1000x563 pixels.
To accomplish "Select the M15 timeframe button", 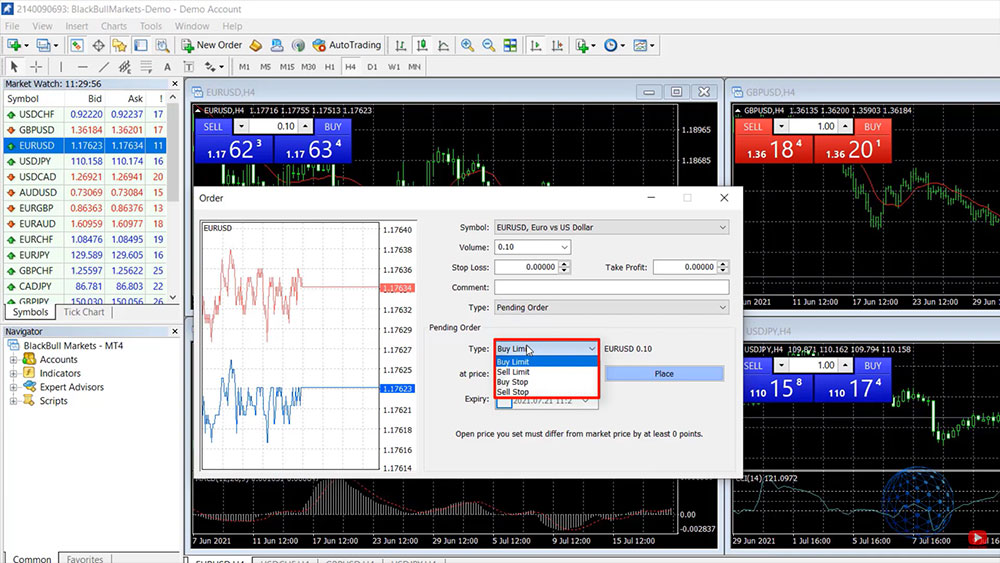I will (x=287, y=67).
